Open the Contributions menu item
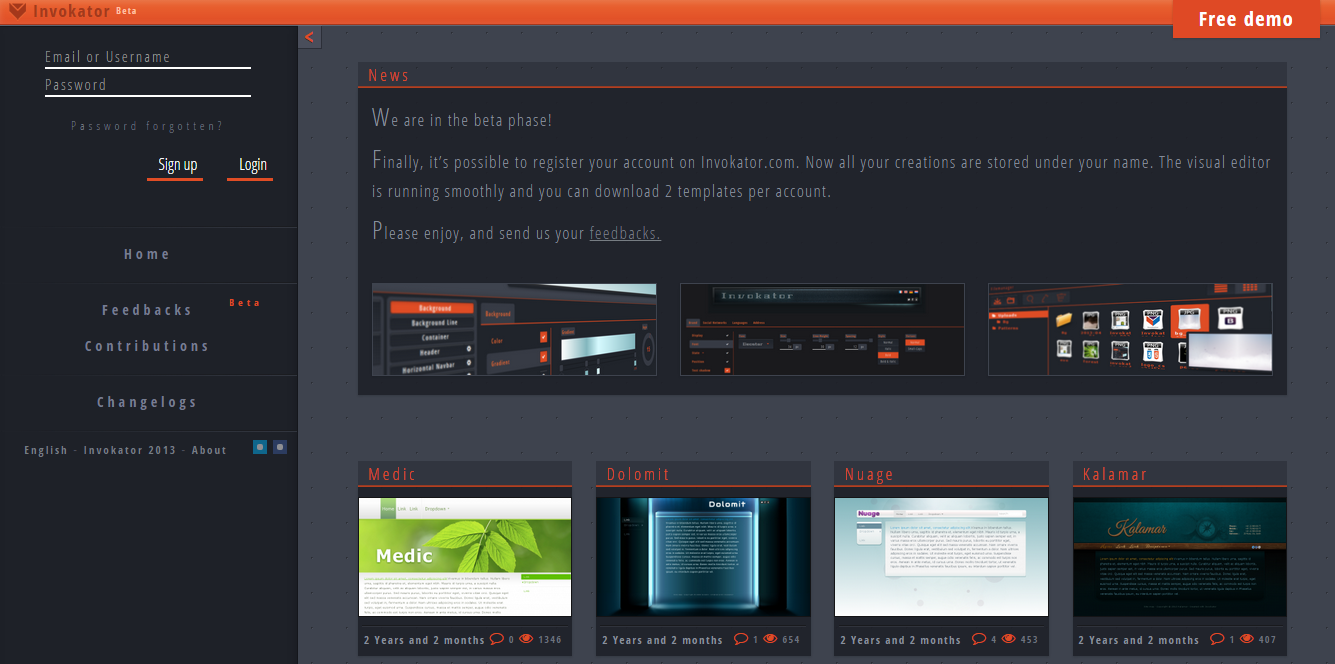Screen dimensions: 1335x664 pos(147,346)
